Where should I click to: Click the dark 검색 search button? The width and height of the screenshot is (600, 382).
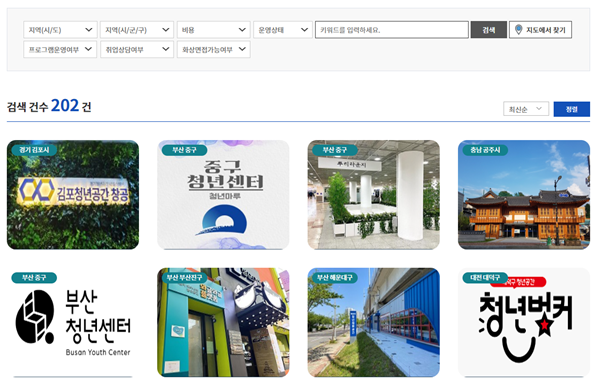click(x=489, y=30)
